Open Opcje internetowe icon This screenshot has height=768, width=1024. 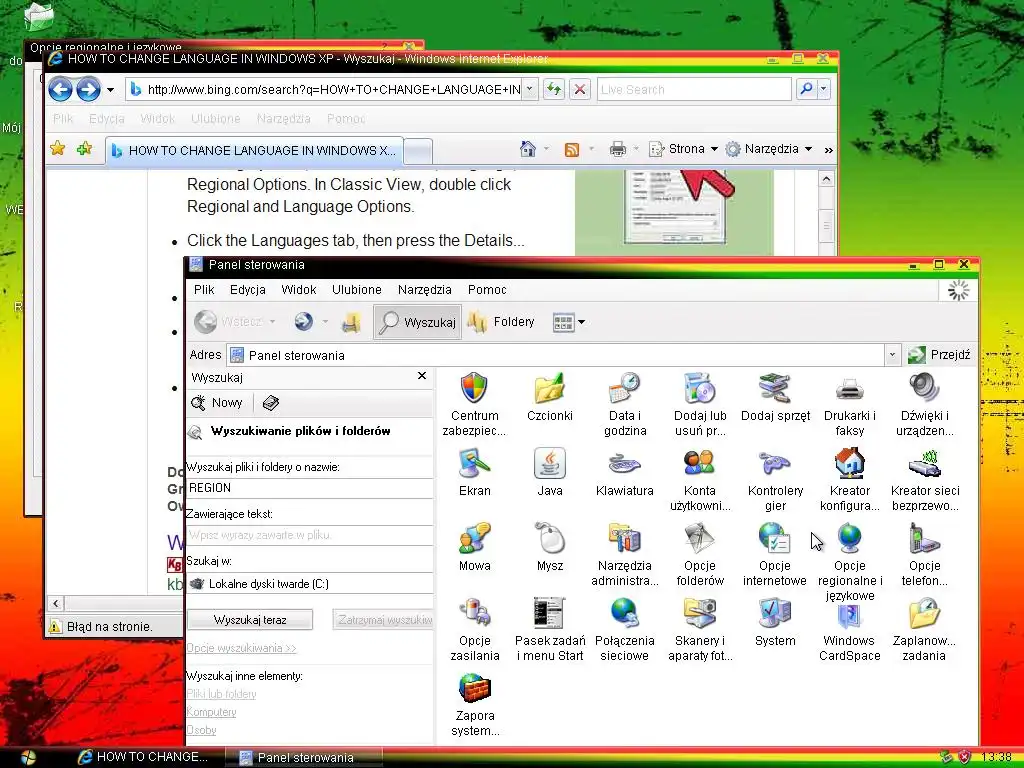[x=775, y=554]
